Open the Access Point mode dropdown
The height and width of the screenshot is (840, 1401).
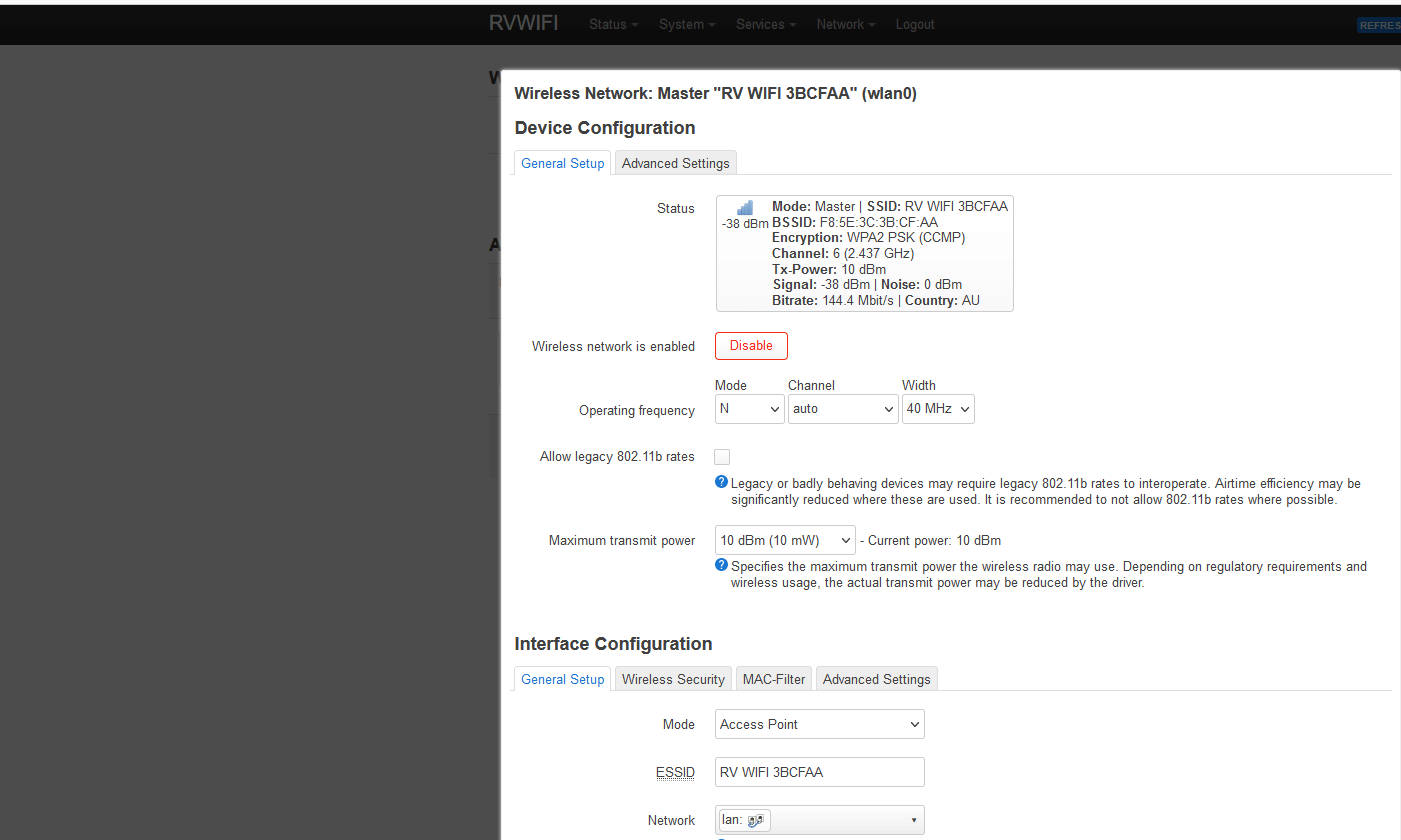[x=819, y=725]
